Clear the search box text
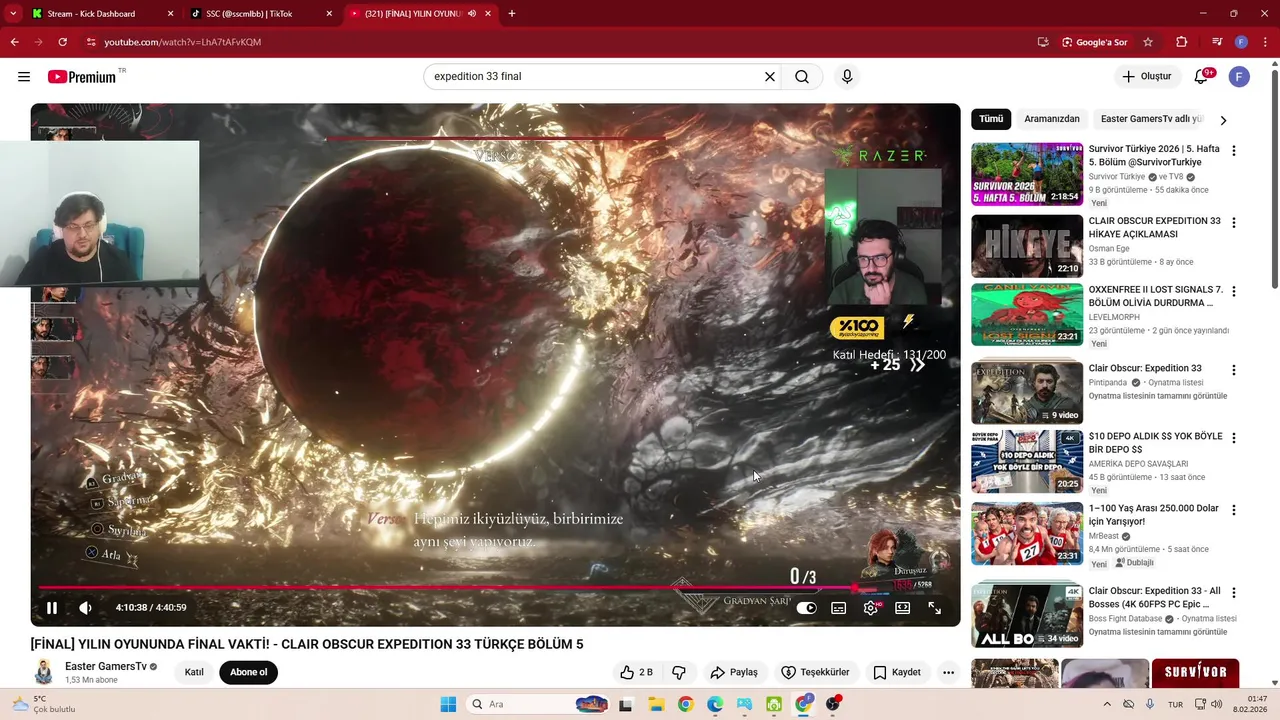The height and width of the screenshot is (720, 1280). [770, 77]
